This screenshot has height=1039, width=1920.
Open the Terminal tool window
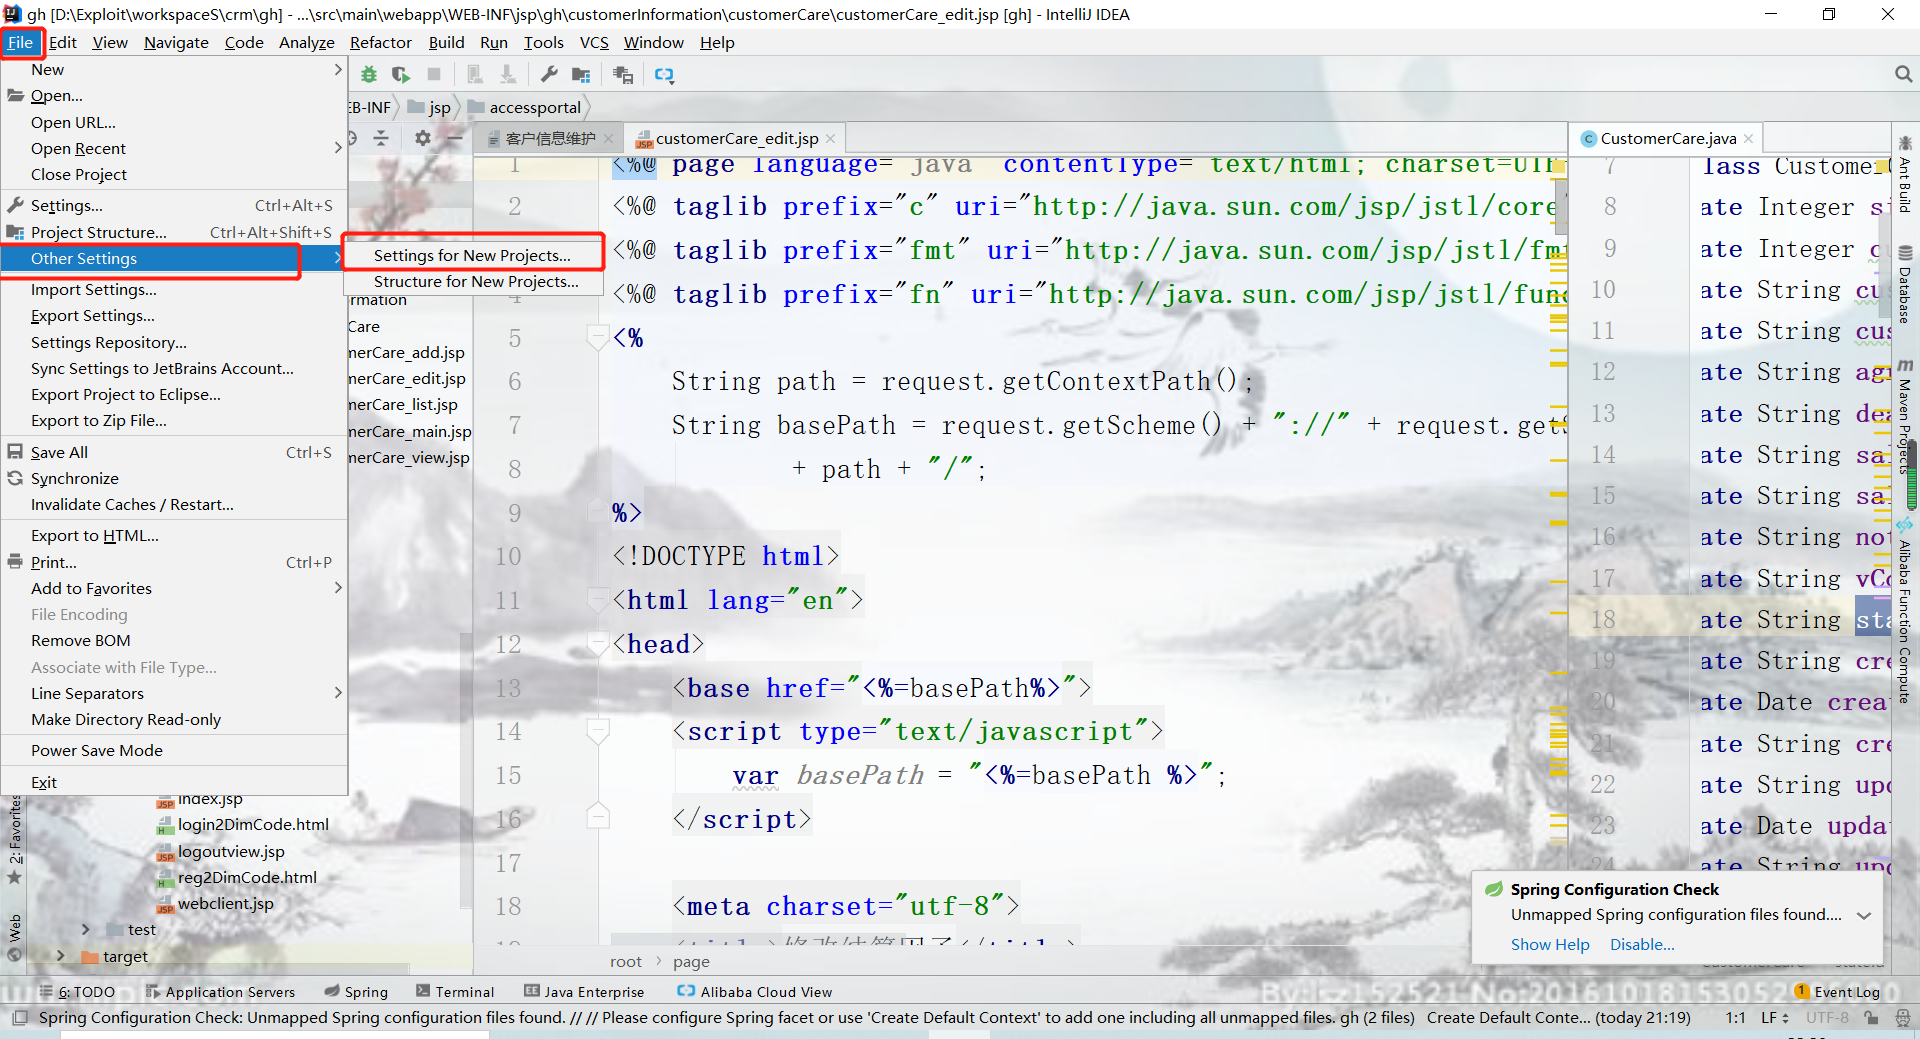click(455, 992)
